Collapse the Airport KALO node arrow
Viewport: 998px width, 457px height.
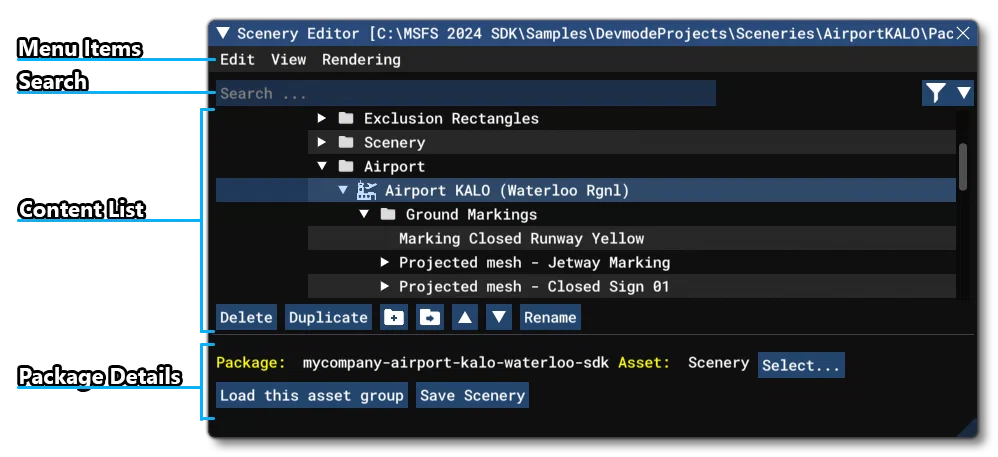(343, 190)
